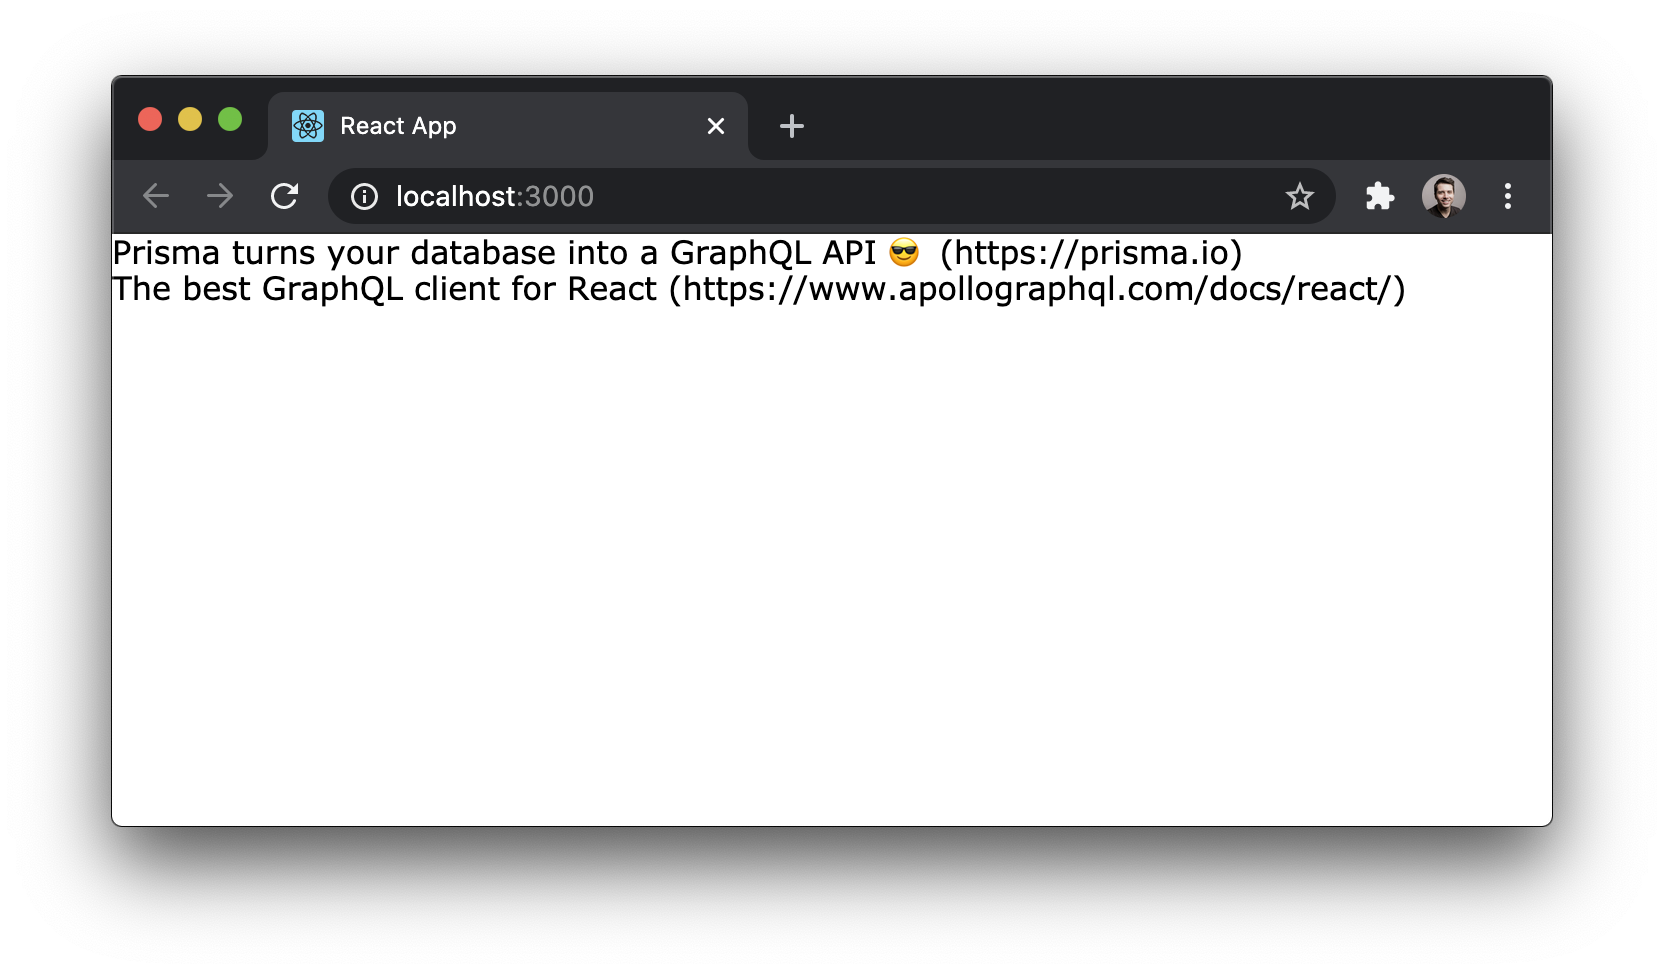Open a new tab with plus button
Viewport: 1664px width, 974px height.
point(792,126)
